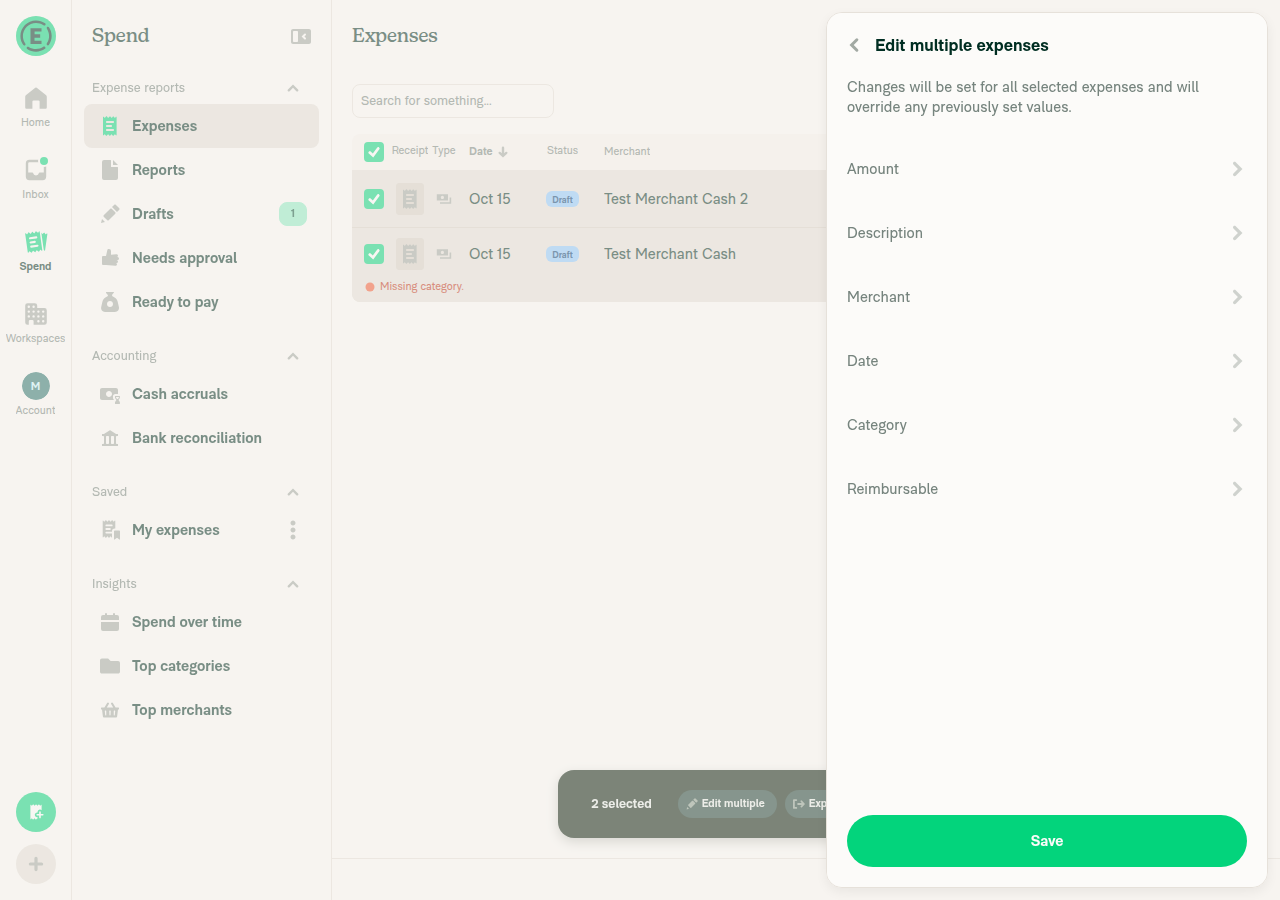Image resolution: width=1280 pixels, height=900 pixels.
Task: Collapse the Insights section
Action: click(x=293, y=584)
